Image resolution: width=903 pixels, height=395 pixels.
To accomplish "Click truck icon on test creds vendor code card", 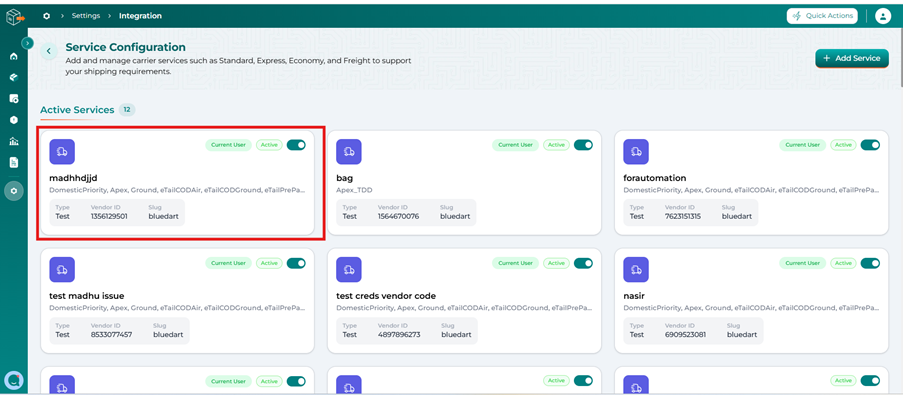I will (349, 269).
